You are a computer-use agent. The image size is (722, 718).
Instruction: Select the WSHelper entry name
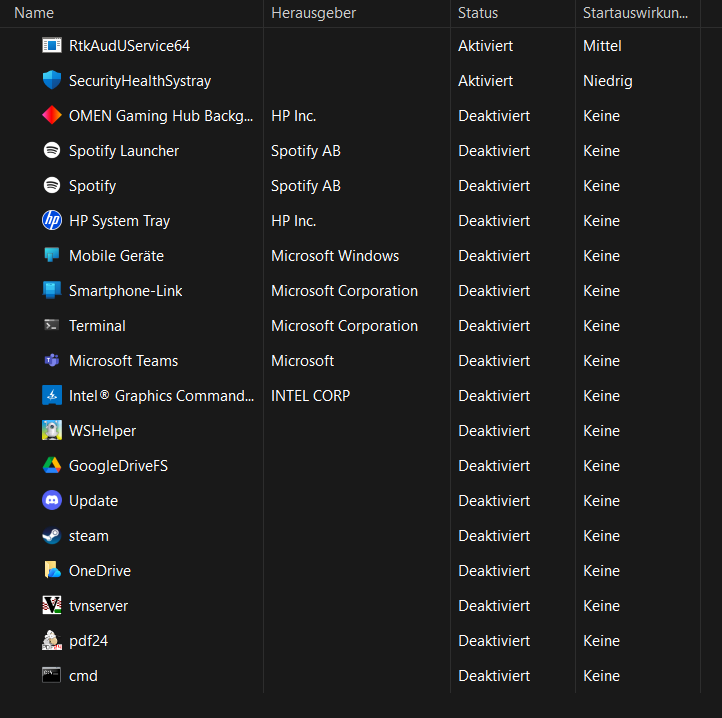102,431
